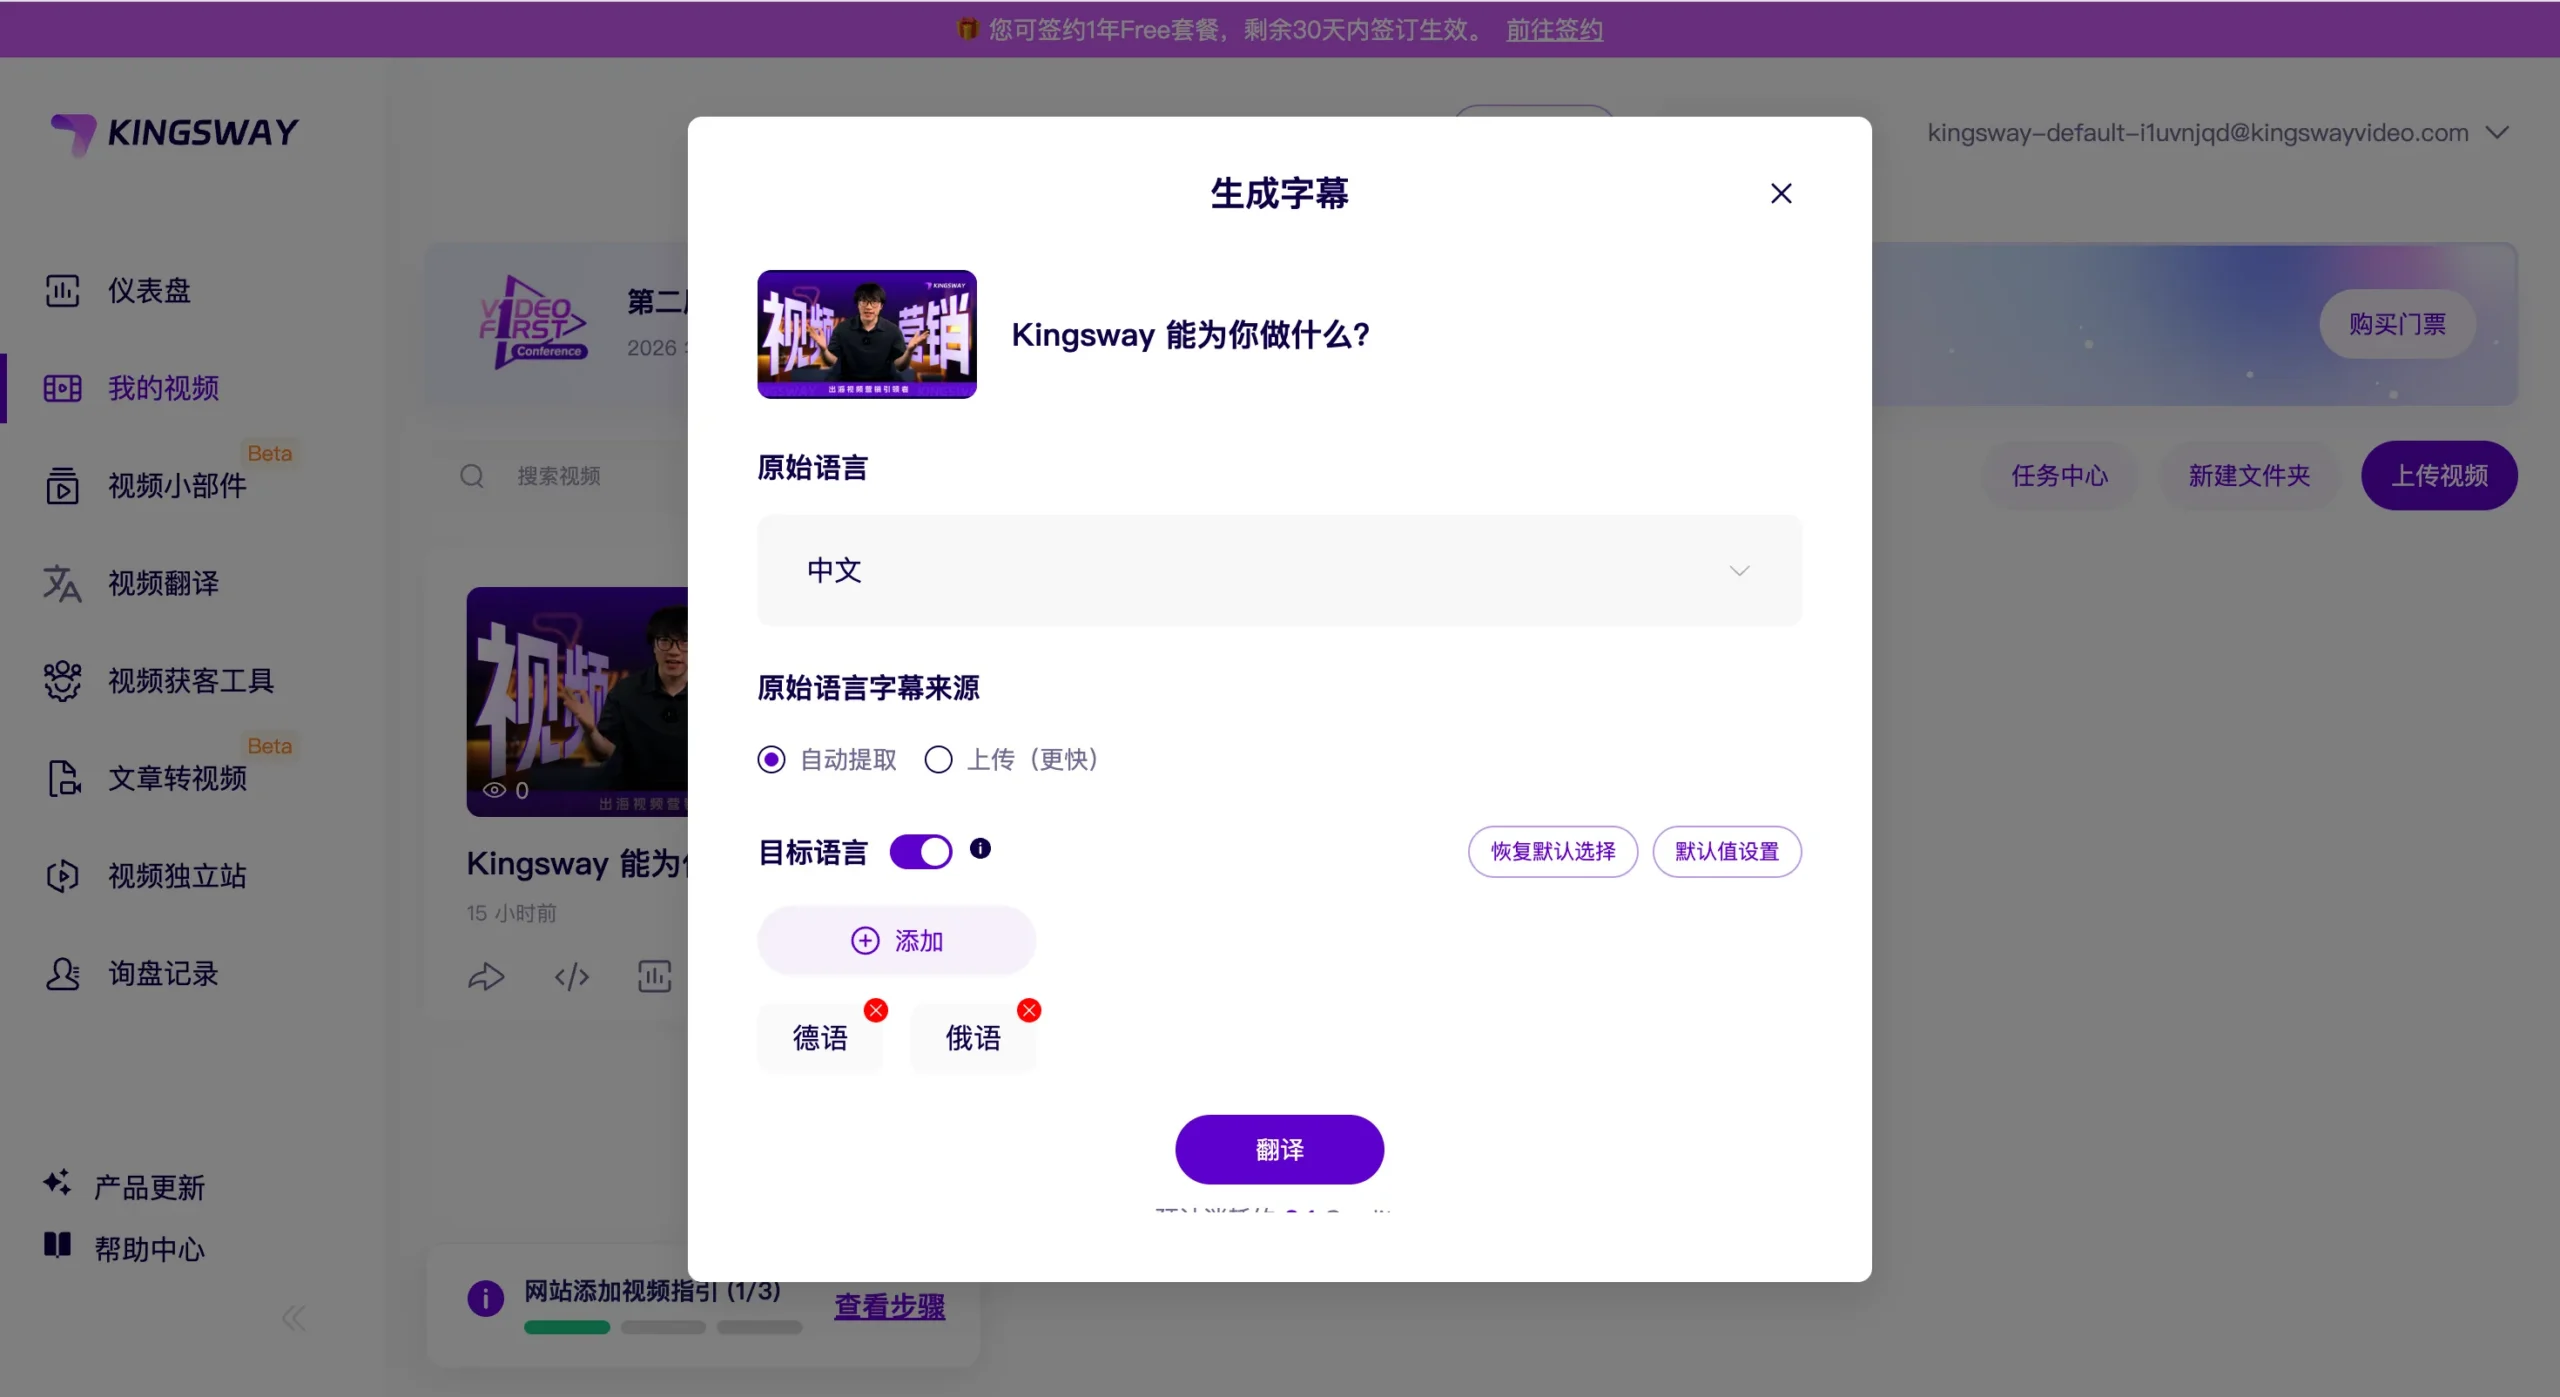
Task: Click the Video First Conference logo
Action: click(534, 322)
